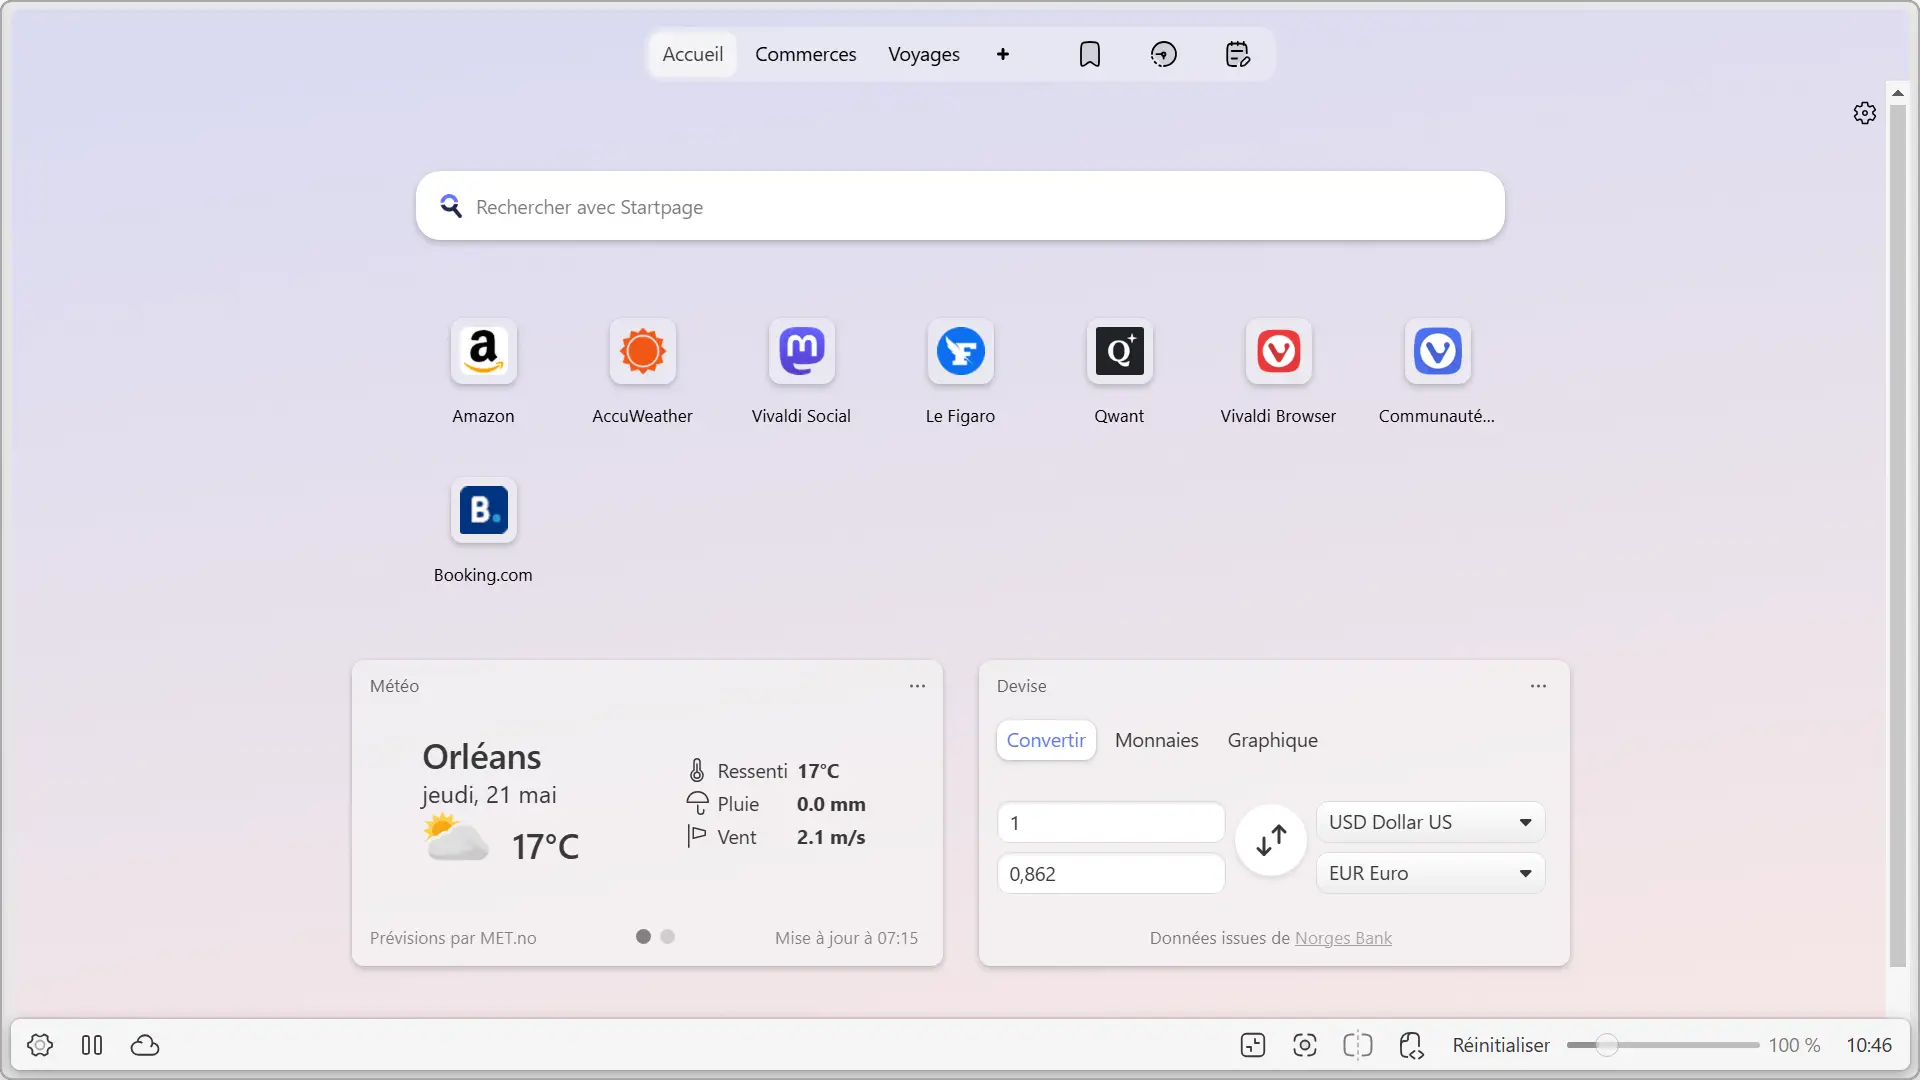Click the 17°C temperature reading
This screenshot has height=1080, width=1920.
[545, 847]
